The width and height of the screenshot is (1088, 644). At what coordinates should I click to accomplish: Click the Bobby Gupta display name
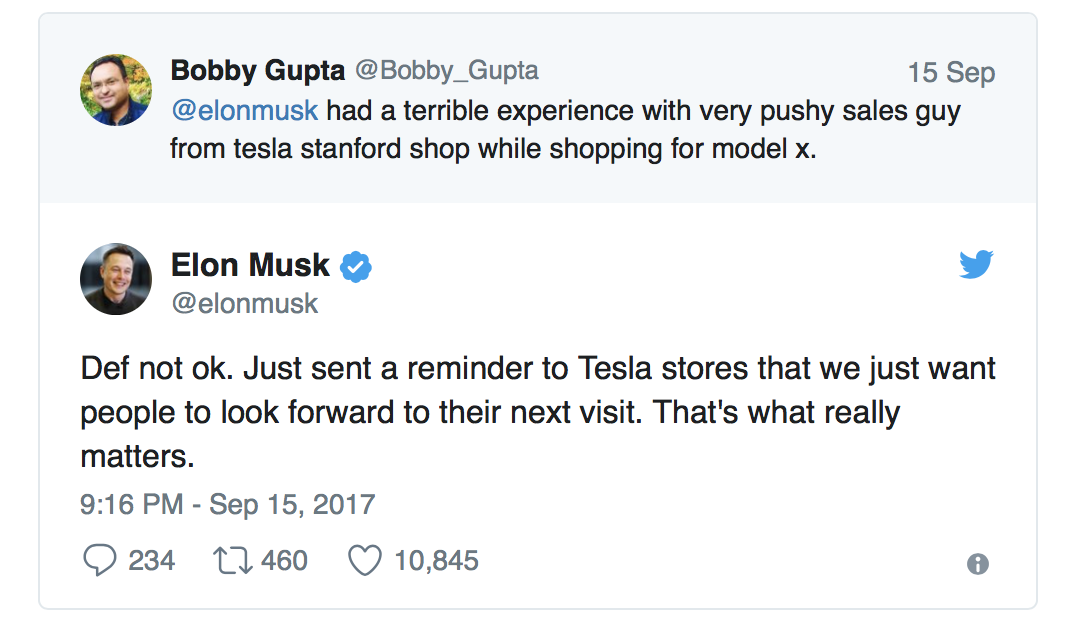[257, 71]
